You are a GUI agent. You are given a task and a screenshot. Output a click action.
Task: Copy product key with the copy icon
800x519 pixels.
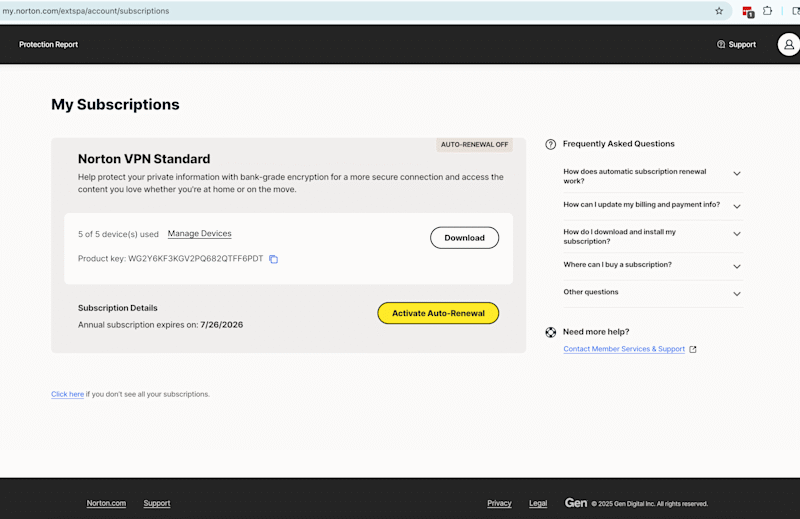273,259
